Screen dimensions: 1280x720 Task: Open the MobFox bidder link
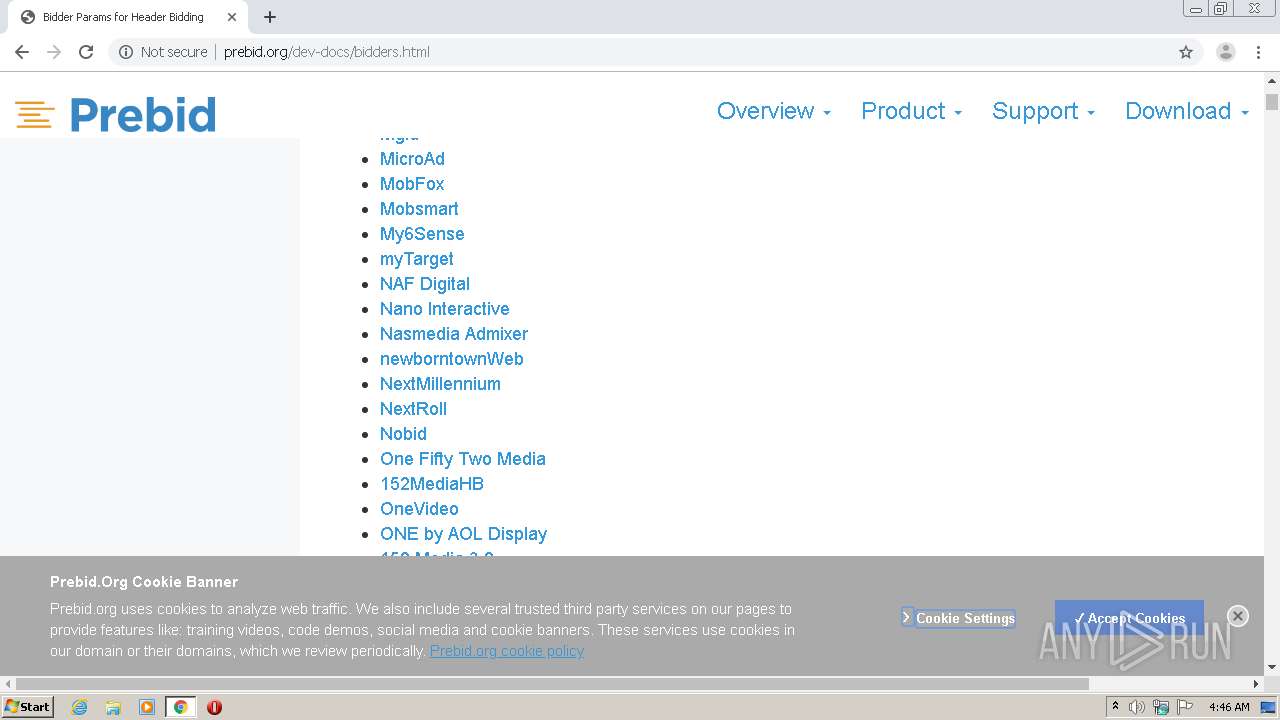(x=412, y=184)
